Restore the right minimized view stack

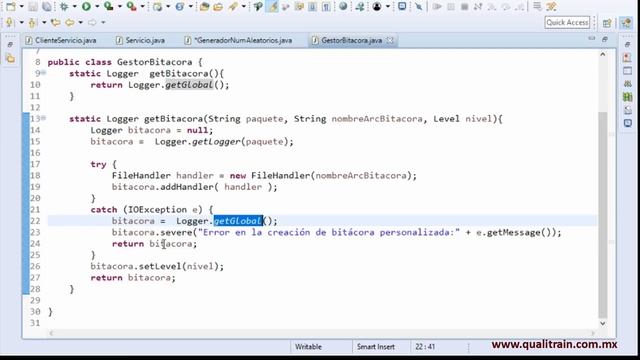[628, 44]
